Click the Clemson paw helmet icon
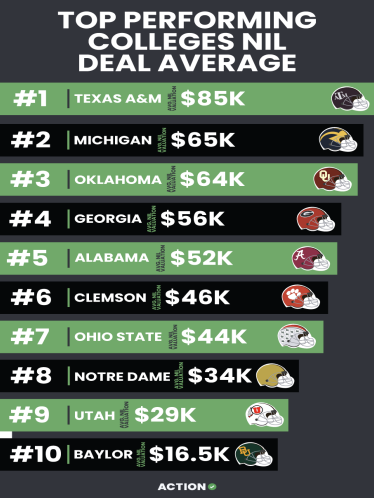 pyautogui.click(x=301, y=297)
